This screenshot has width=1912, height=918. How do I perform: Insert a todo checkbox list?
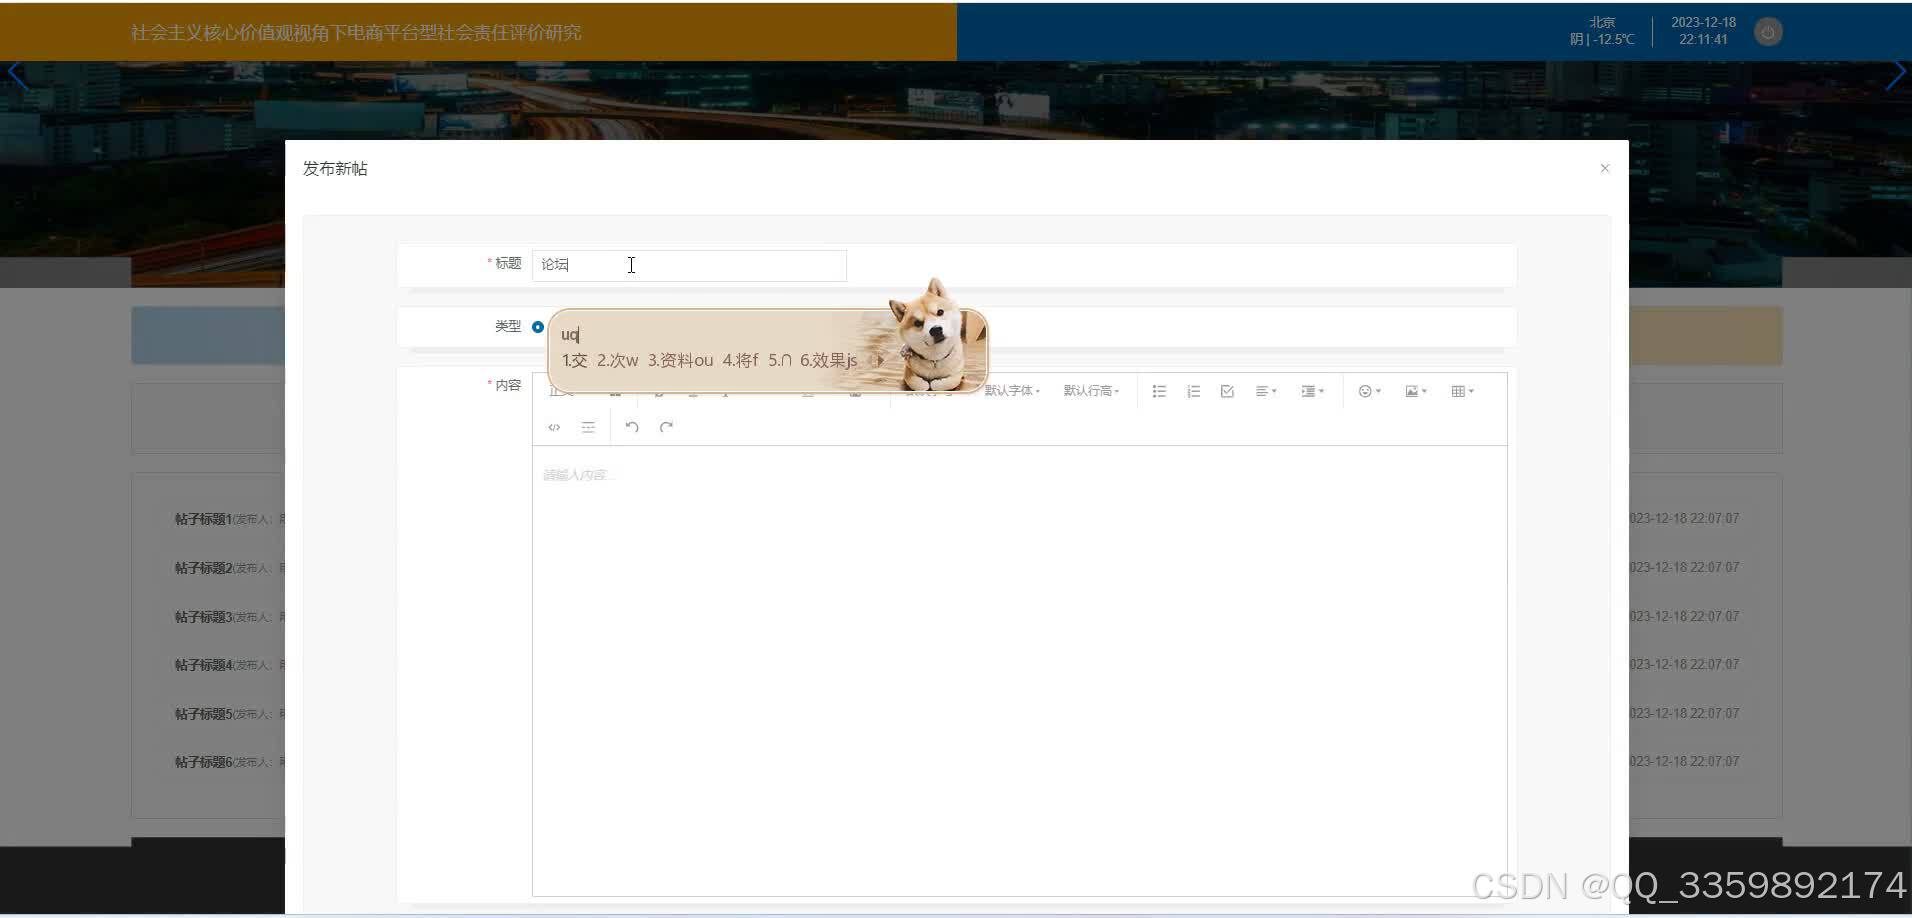(x=1227, y=391)
